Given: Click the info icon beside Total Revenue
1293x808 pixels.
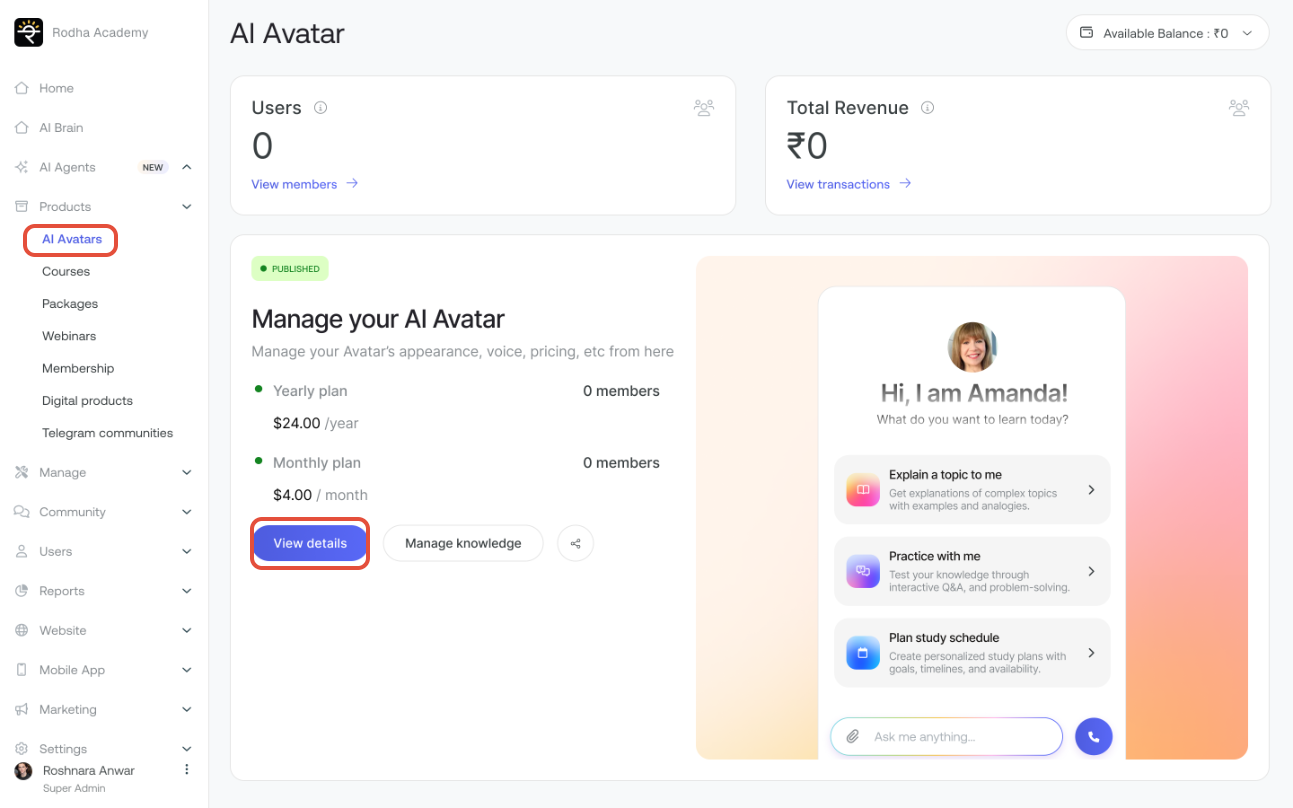Looking at the screenshot, I should (x=927, y=108).
